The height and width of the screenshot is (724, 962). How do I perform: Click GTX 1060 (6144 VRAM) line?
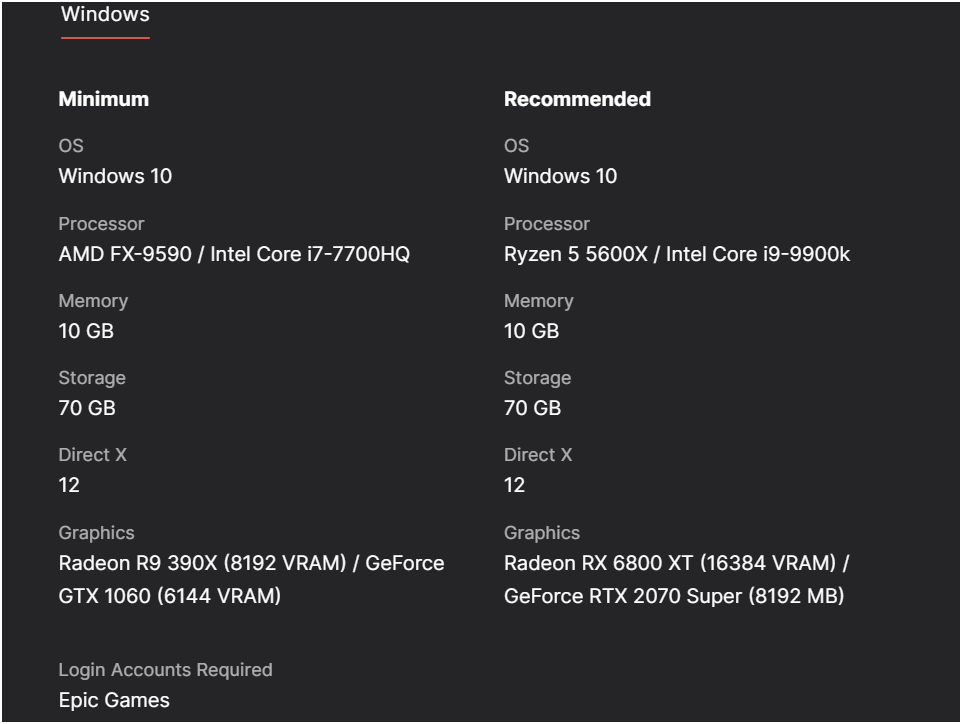(169, 596)
